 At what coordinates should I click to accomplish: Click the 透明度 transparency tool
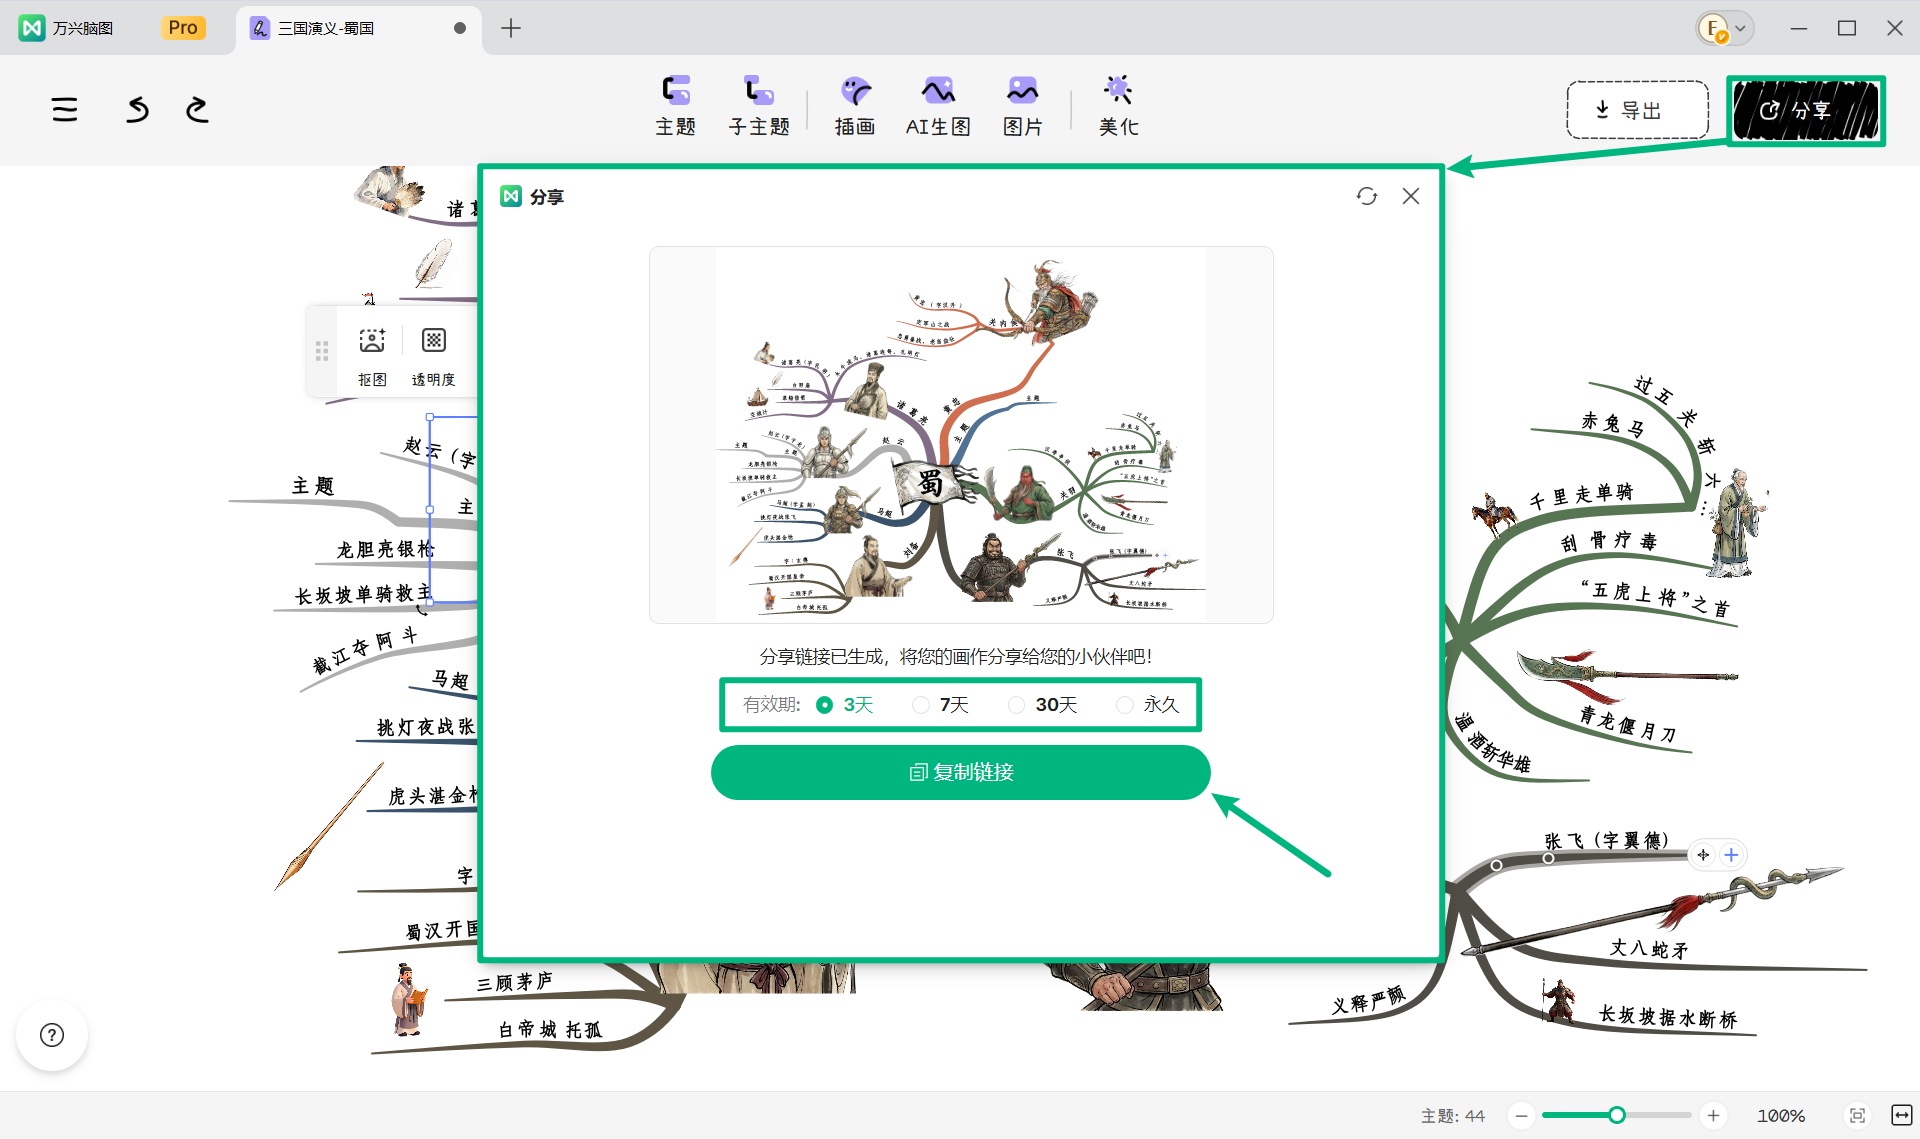(433, 356)
